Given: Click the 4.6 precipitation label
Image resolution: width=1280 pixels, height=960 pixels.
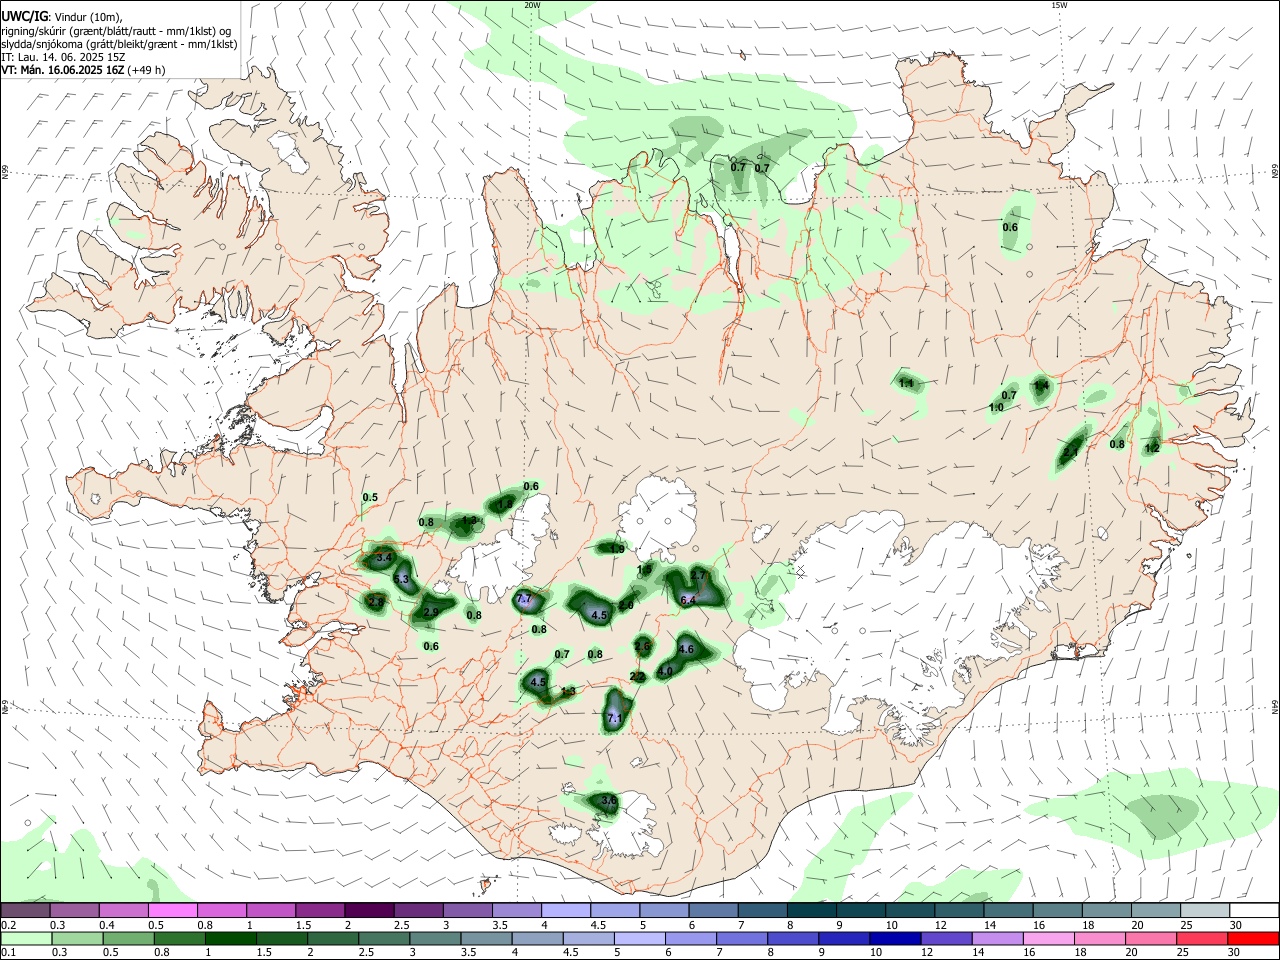Looking at the screenshot, I should [686, 650].
